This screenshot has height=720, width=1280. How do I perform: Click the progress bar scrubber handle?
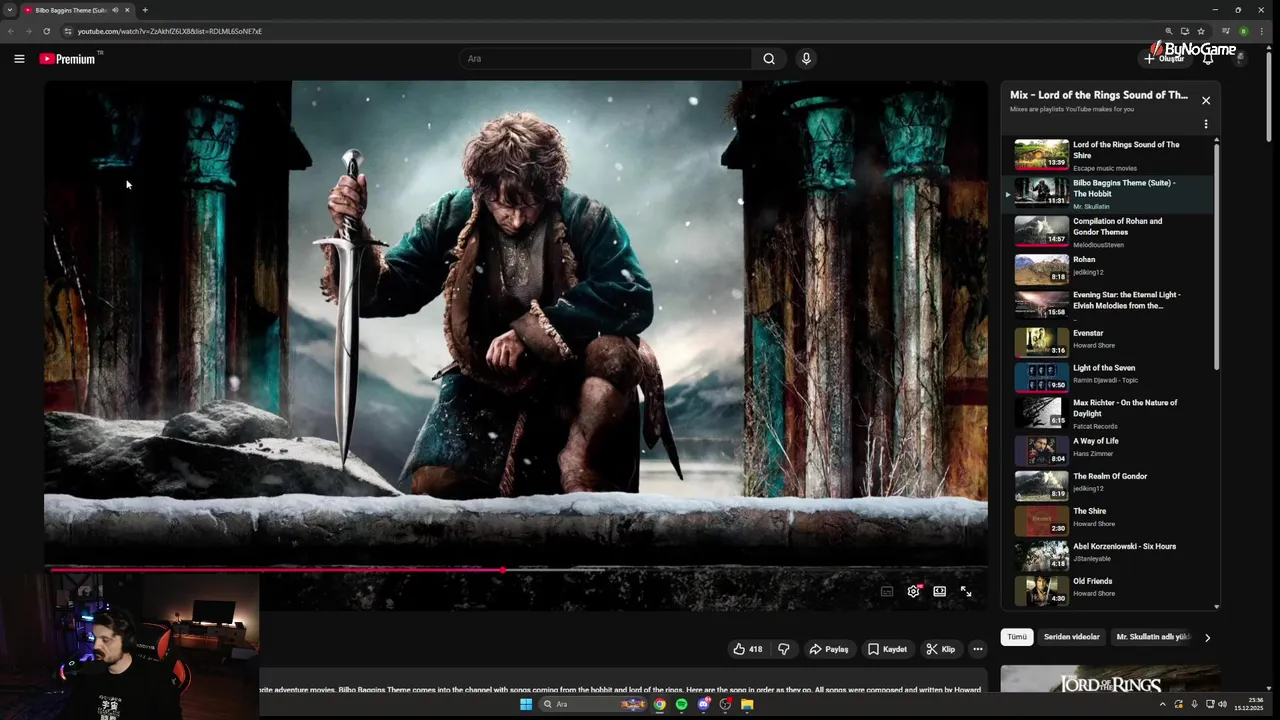[503, 570]
